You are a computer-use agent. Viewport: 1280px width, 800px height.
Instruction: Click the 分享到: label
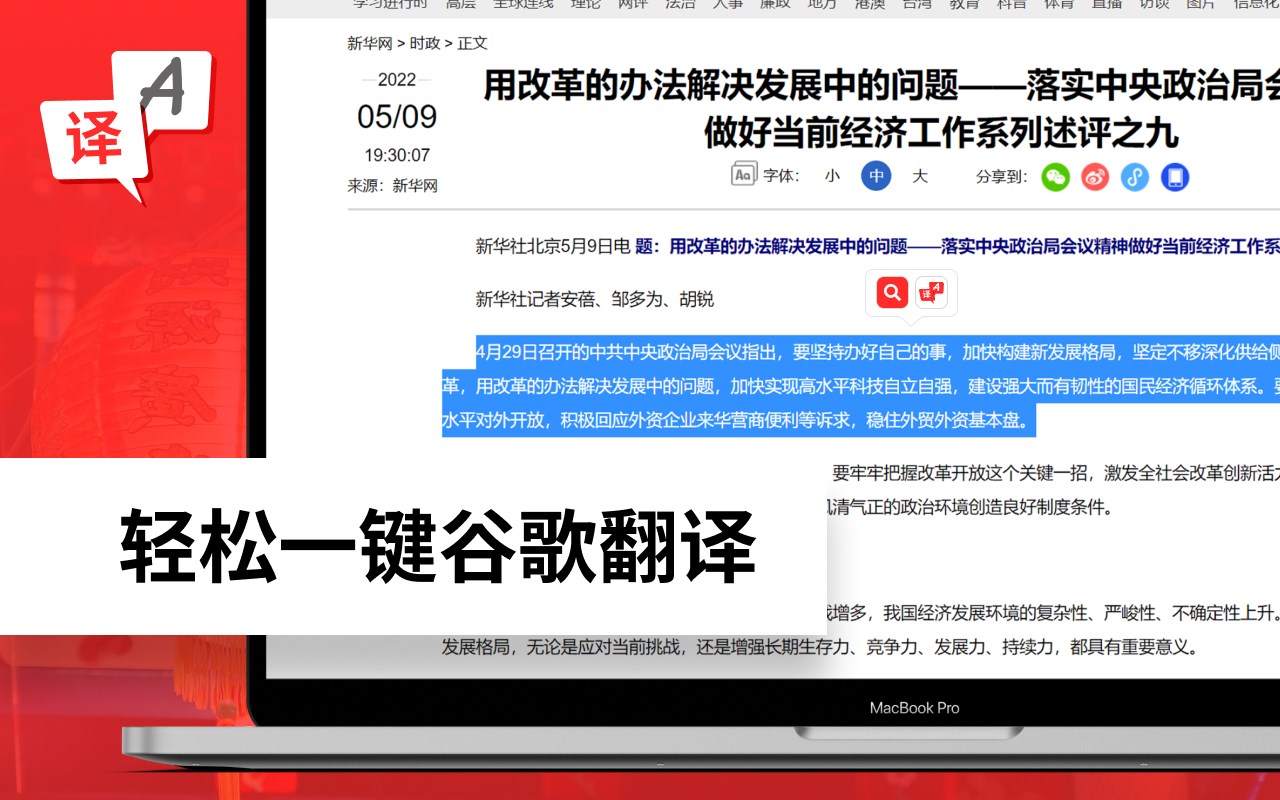pos(1002,176)
